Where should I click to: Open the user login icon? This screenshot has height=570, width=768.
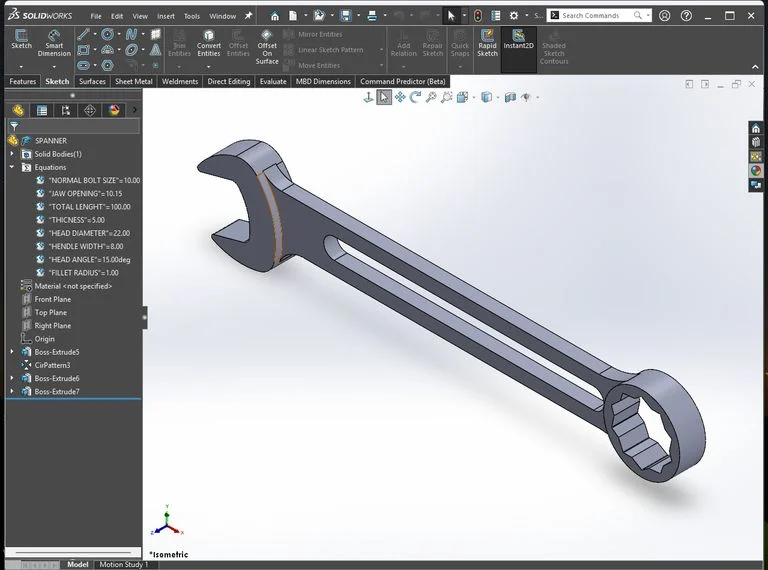[x=664, y=16]
